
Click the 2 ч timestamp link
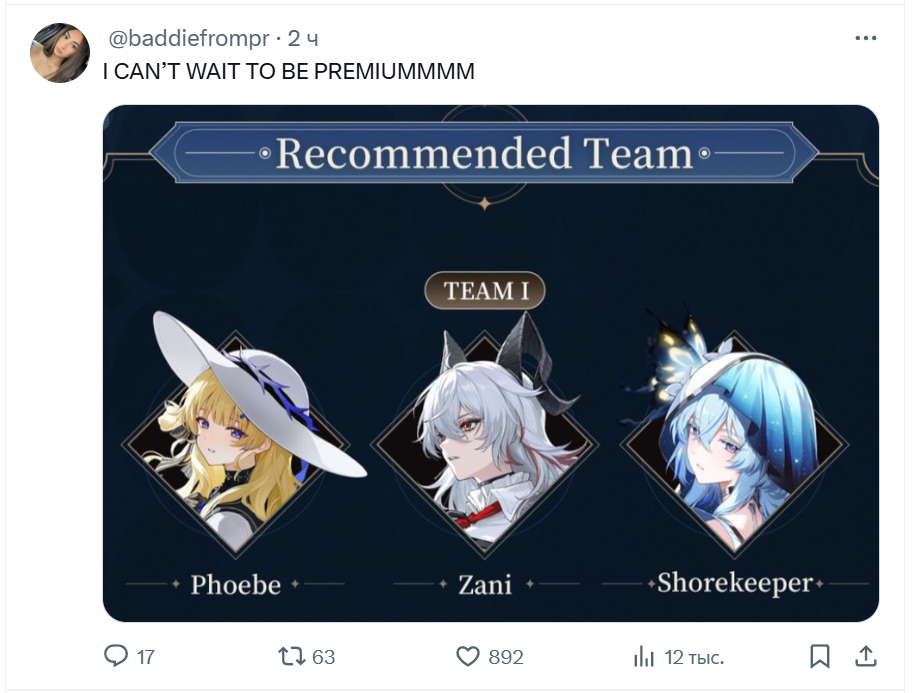tap(303, 39)
